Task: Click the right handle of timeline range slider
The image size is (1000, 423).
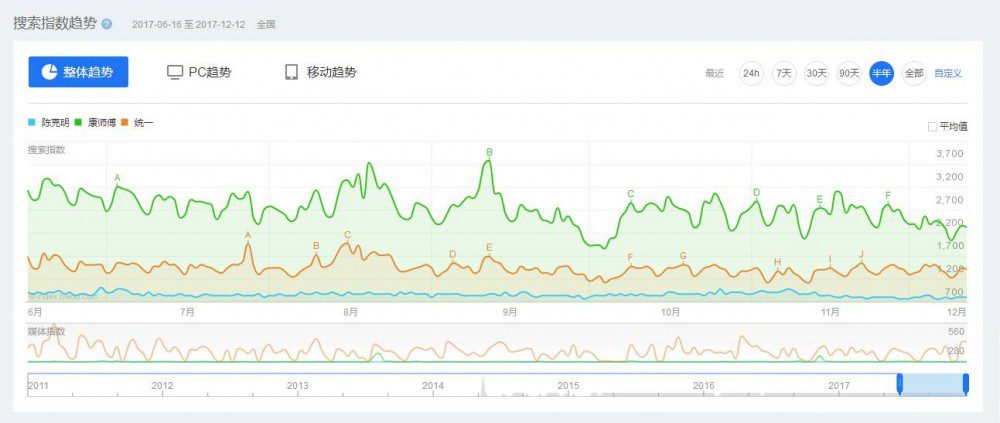Action: coord(966,384)
